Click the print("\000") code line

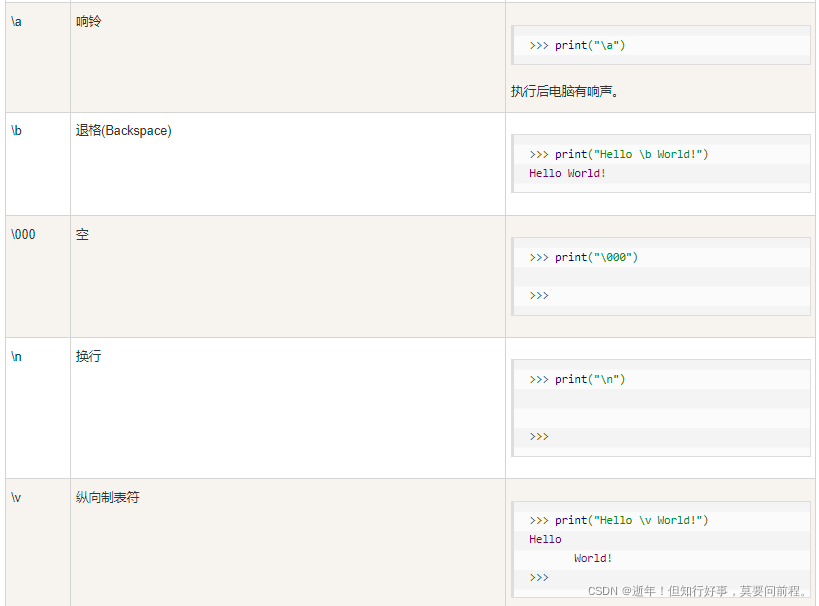point(583,258)
